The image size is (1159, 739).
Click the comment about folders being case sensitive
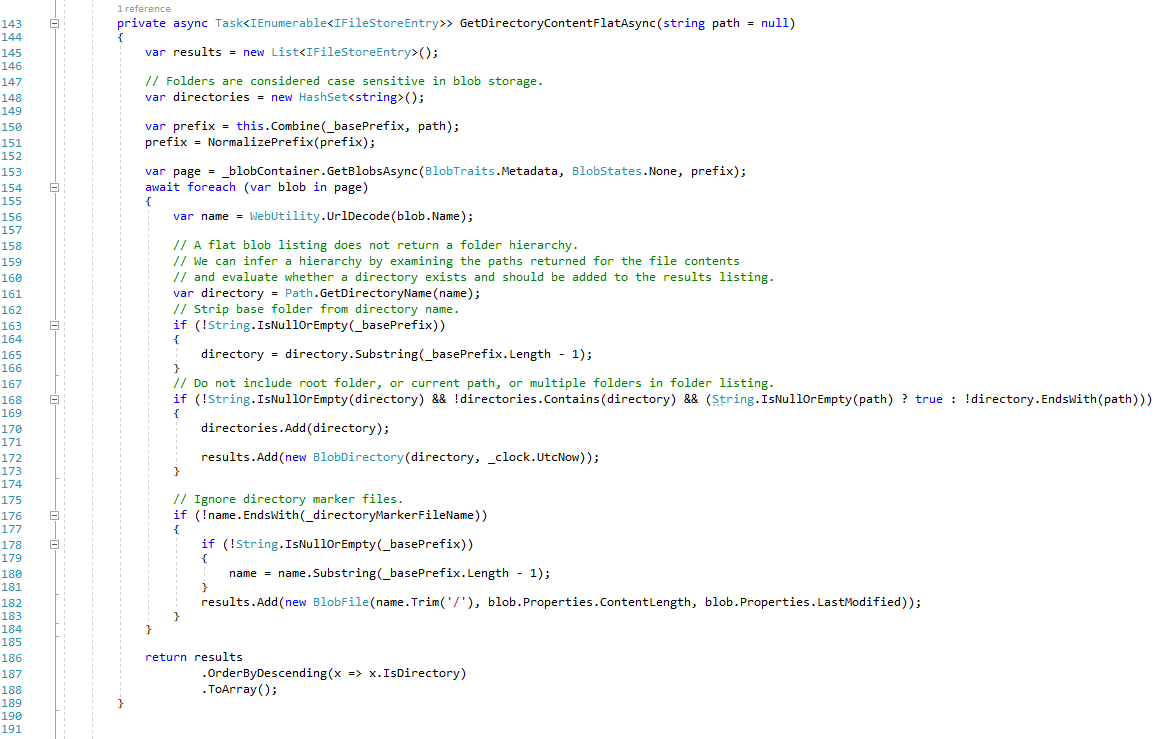[344, 81]
